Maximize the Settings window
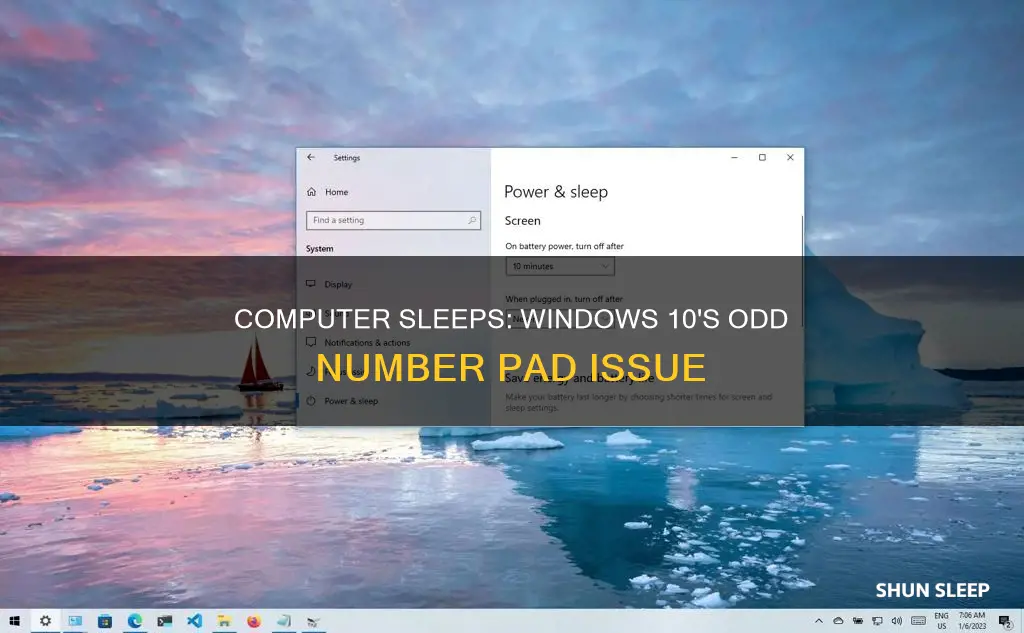 coord(762,157)
